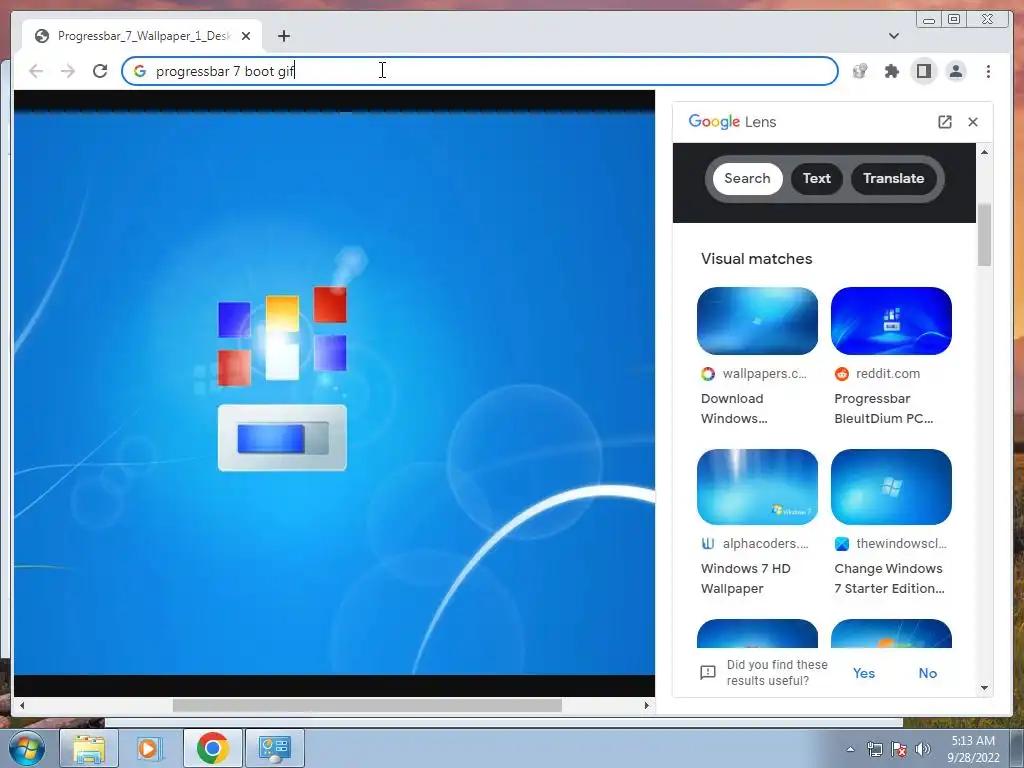The height and width of the screenshot is (768, 1024).
Task: Click 'Windows 7 HD Wallpaper' result title
Action: tap(745, 578)
